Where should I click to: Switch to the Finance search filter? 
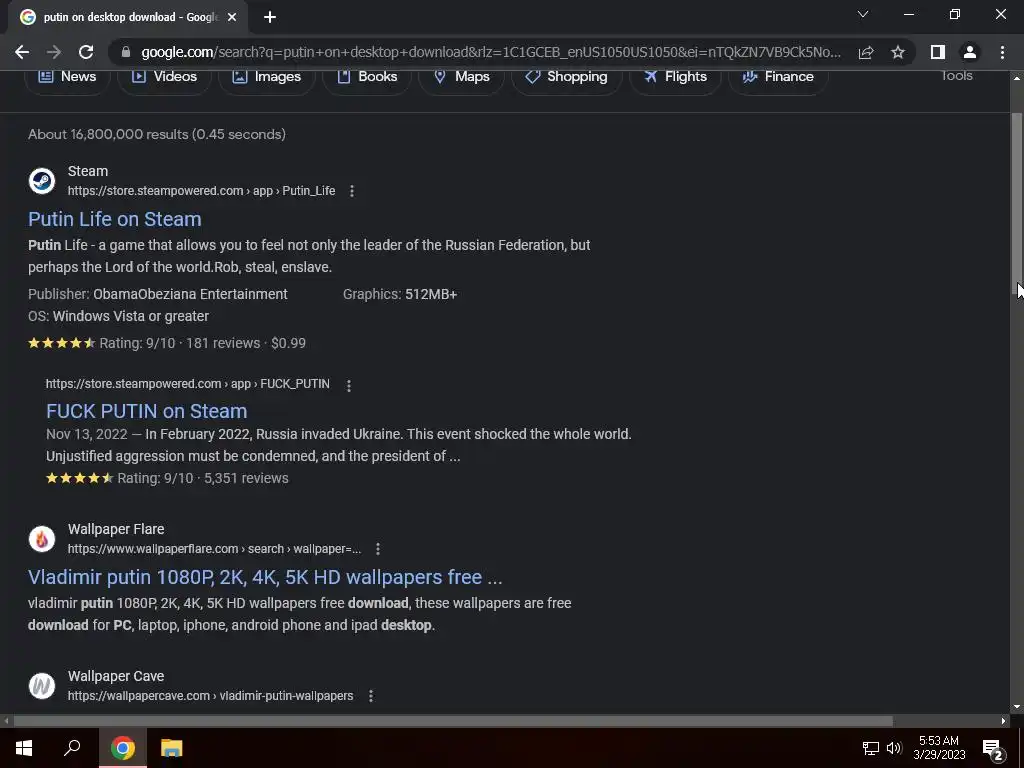tap(778, 77)
